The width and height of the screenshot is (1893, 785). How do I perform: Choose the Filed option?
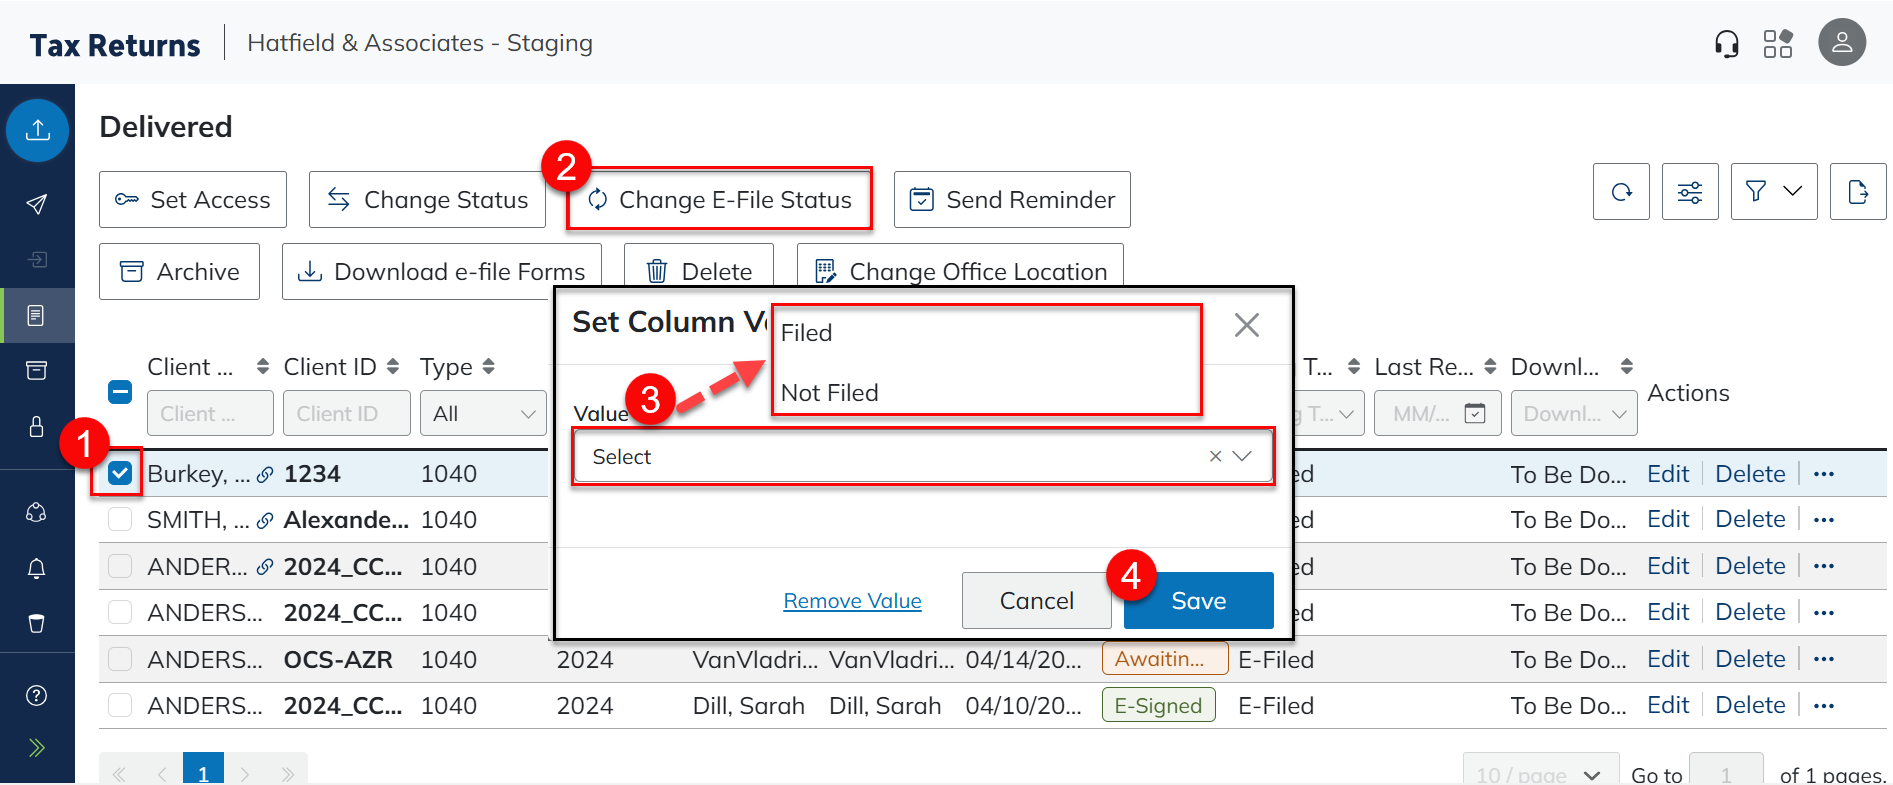(807, 333)
